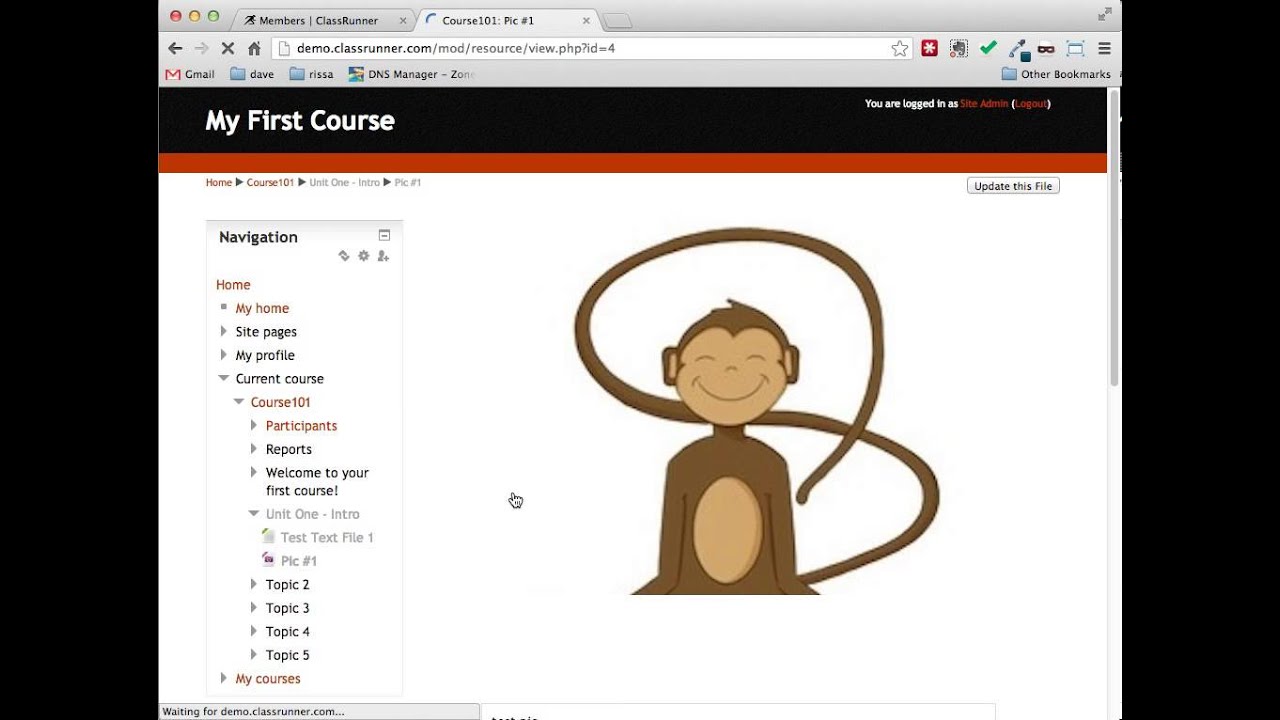The image size is (1280, 720).
Task: Expand Topic 4 tree node
Action: [254, 631]
